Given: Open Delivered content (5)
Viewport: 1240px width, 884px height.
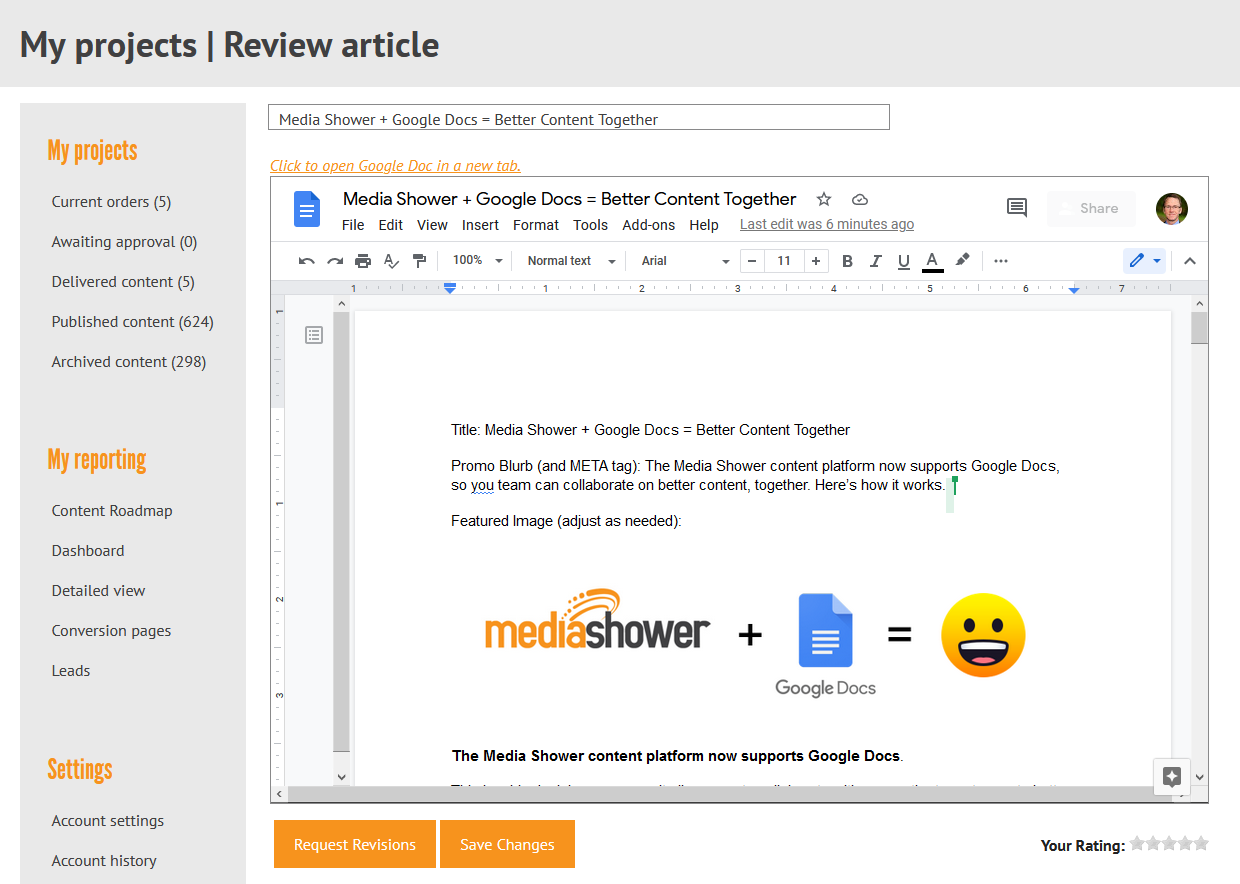Looking at the screenshot, I should pyautogui.click(x=123, y=282).
